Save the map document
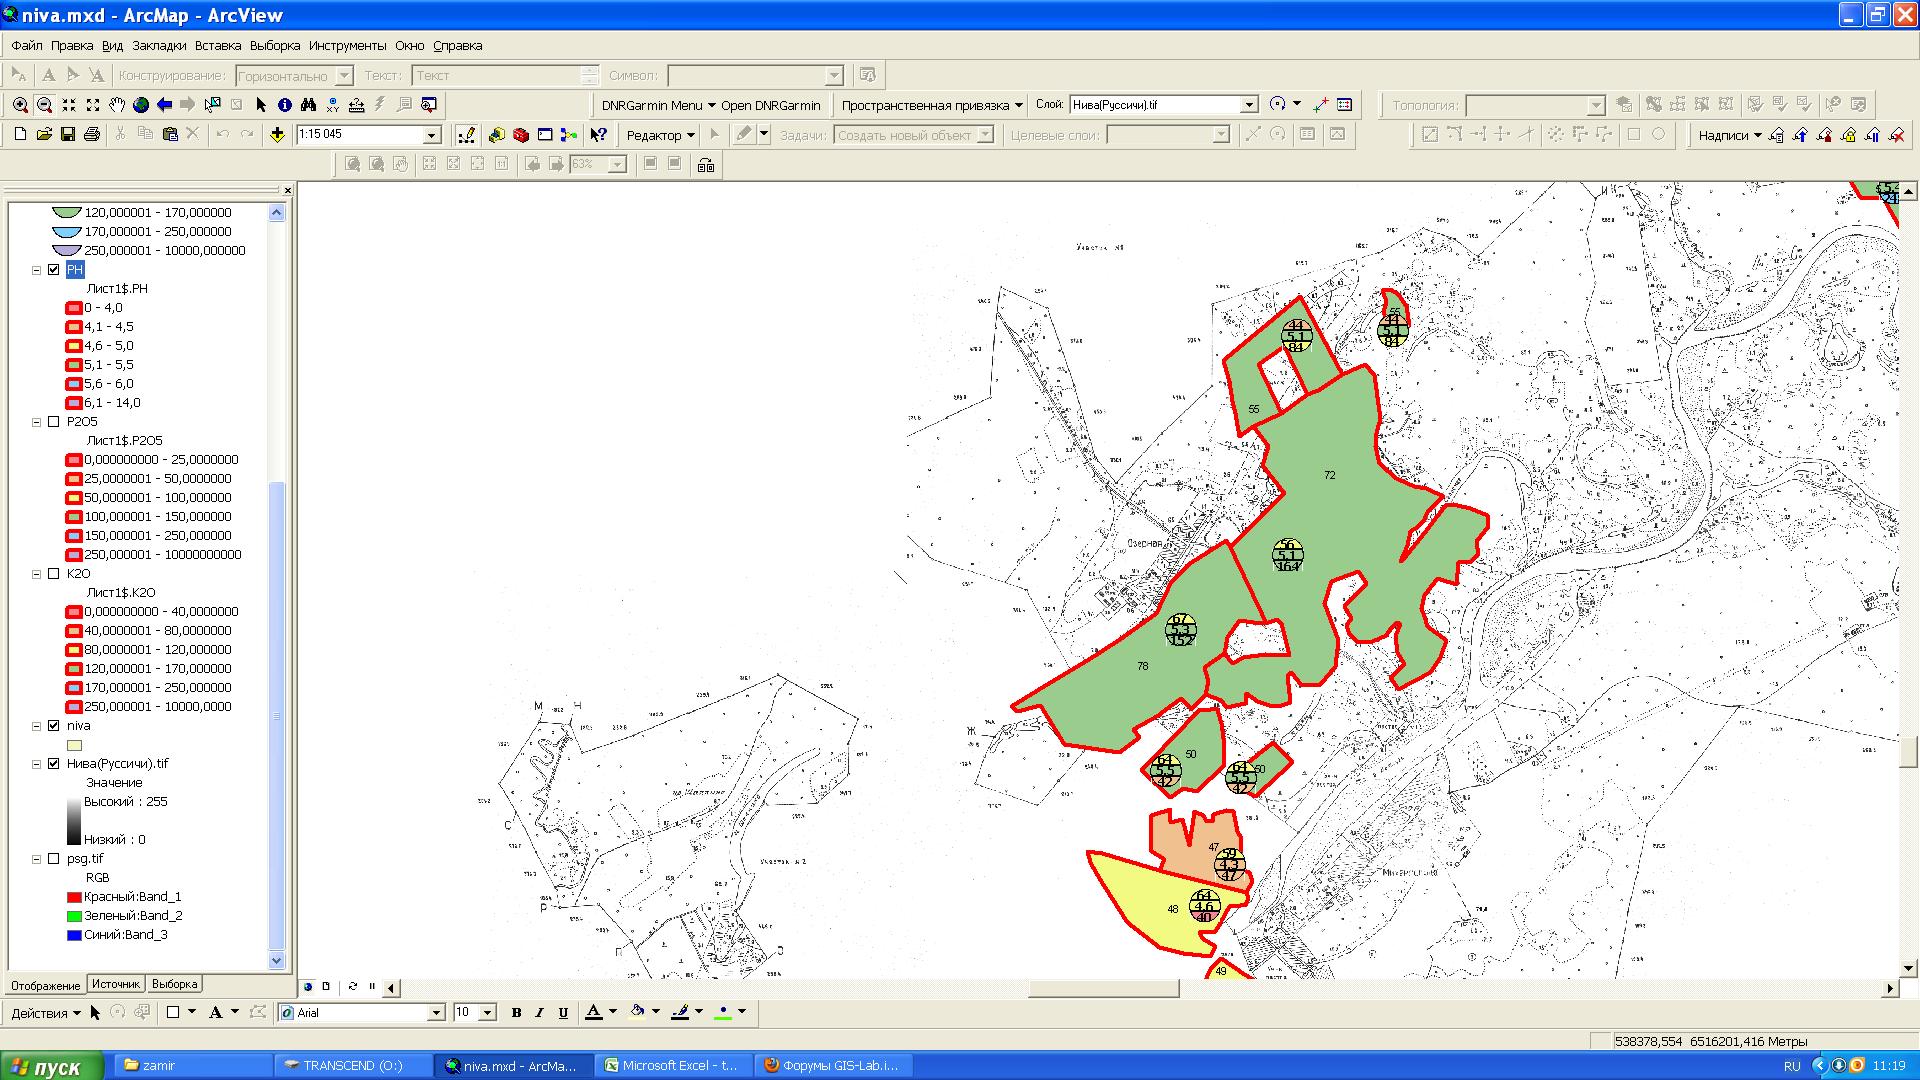This screenshot has width=1920, height=1080. pos(68,135)
